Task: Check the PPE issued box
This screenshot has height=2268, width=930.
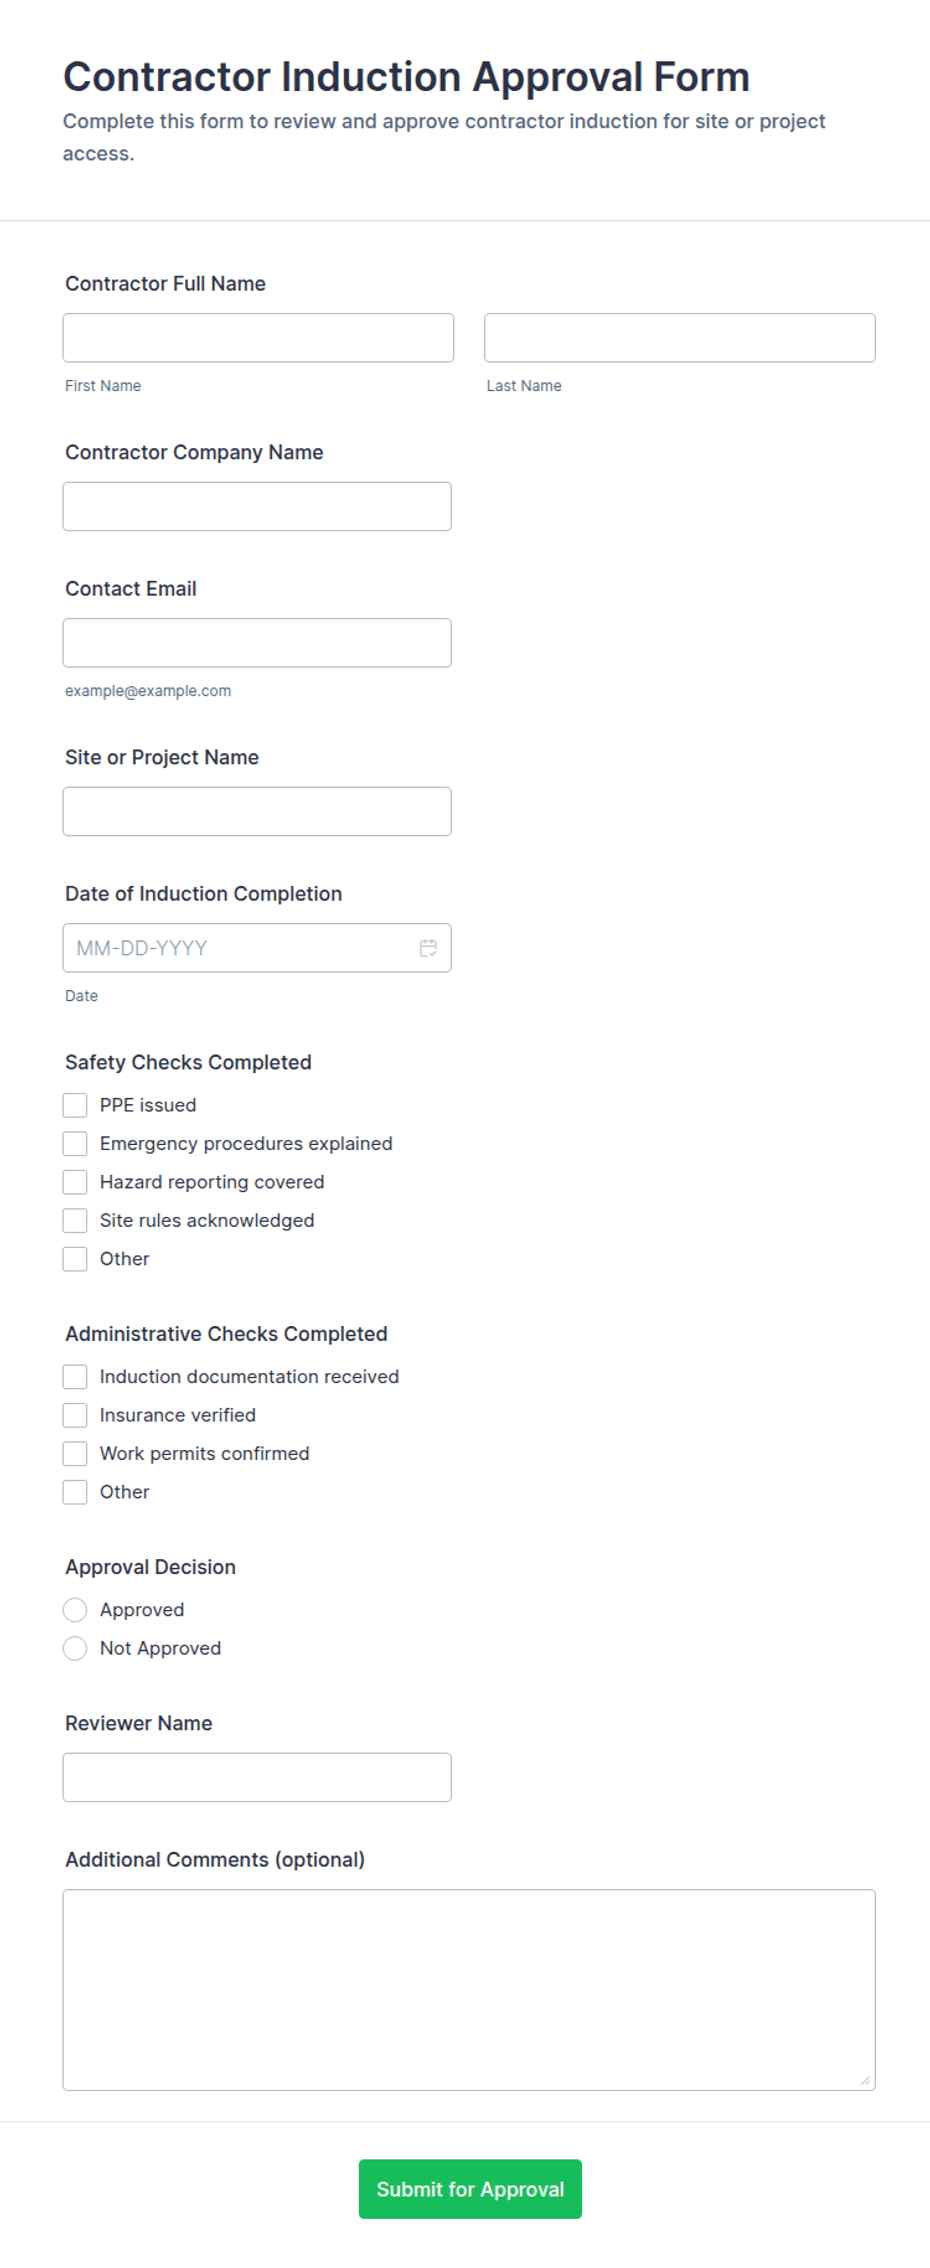Action: 75,1105
